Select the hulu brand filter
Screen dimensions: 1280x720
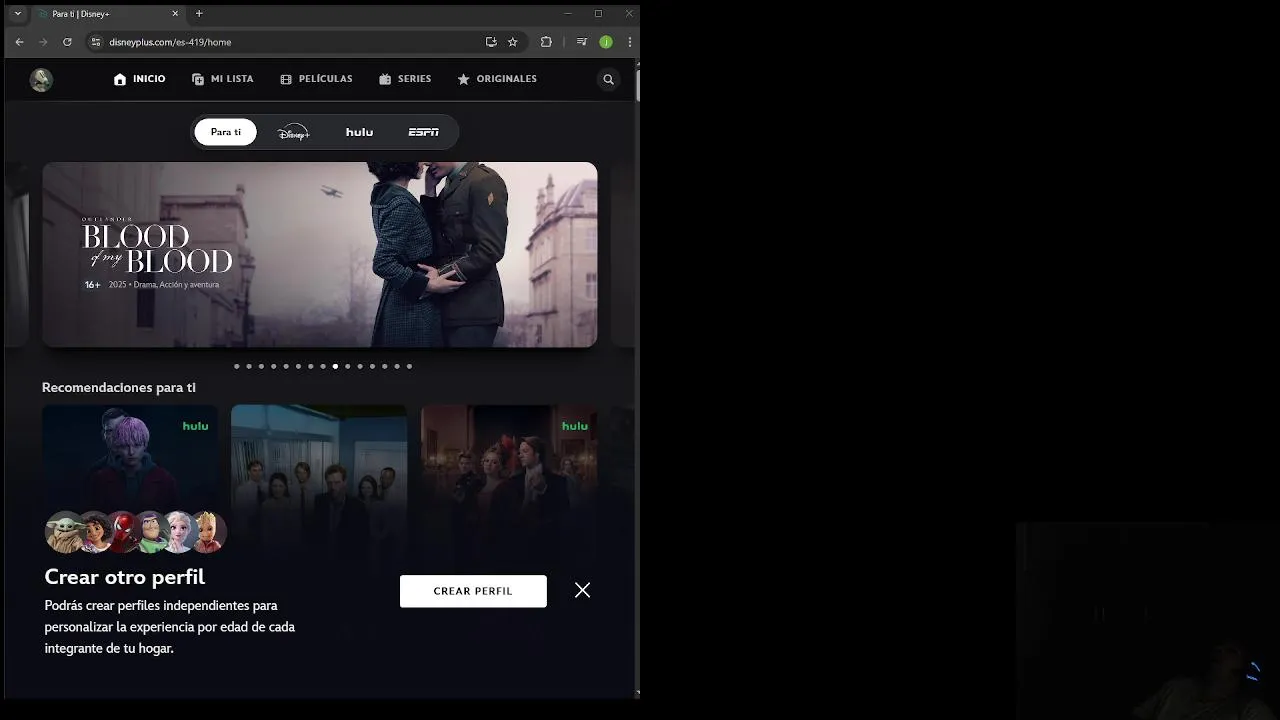tap(359, 132)
